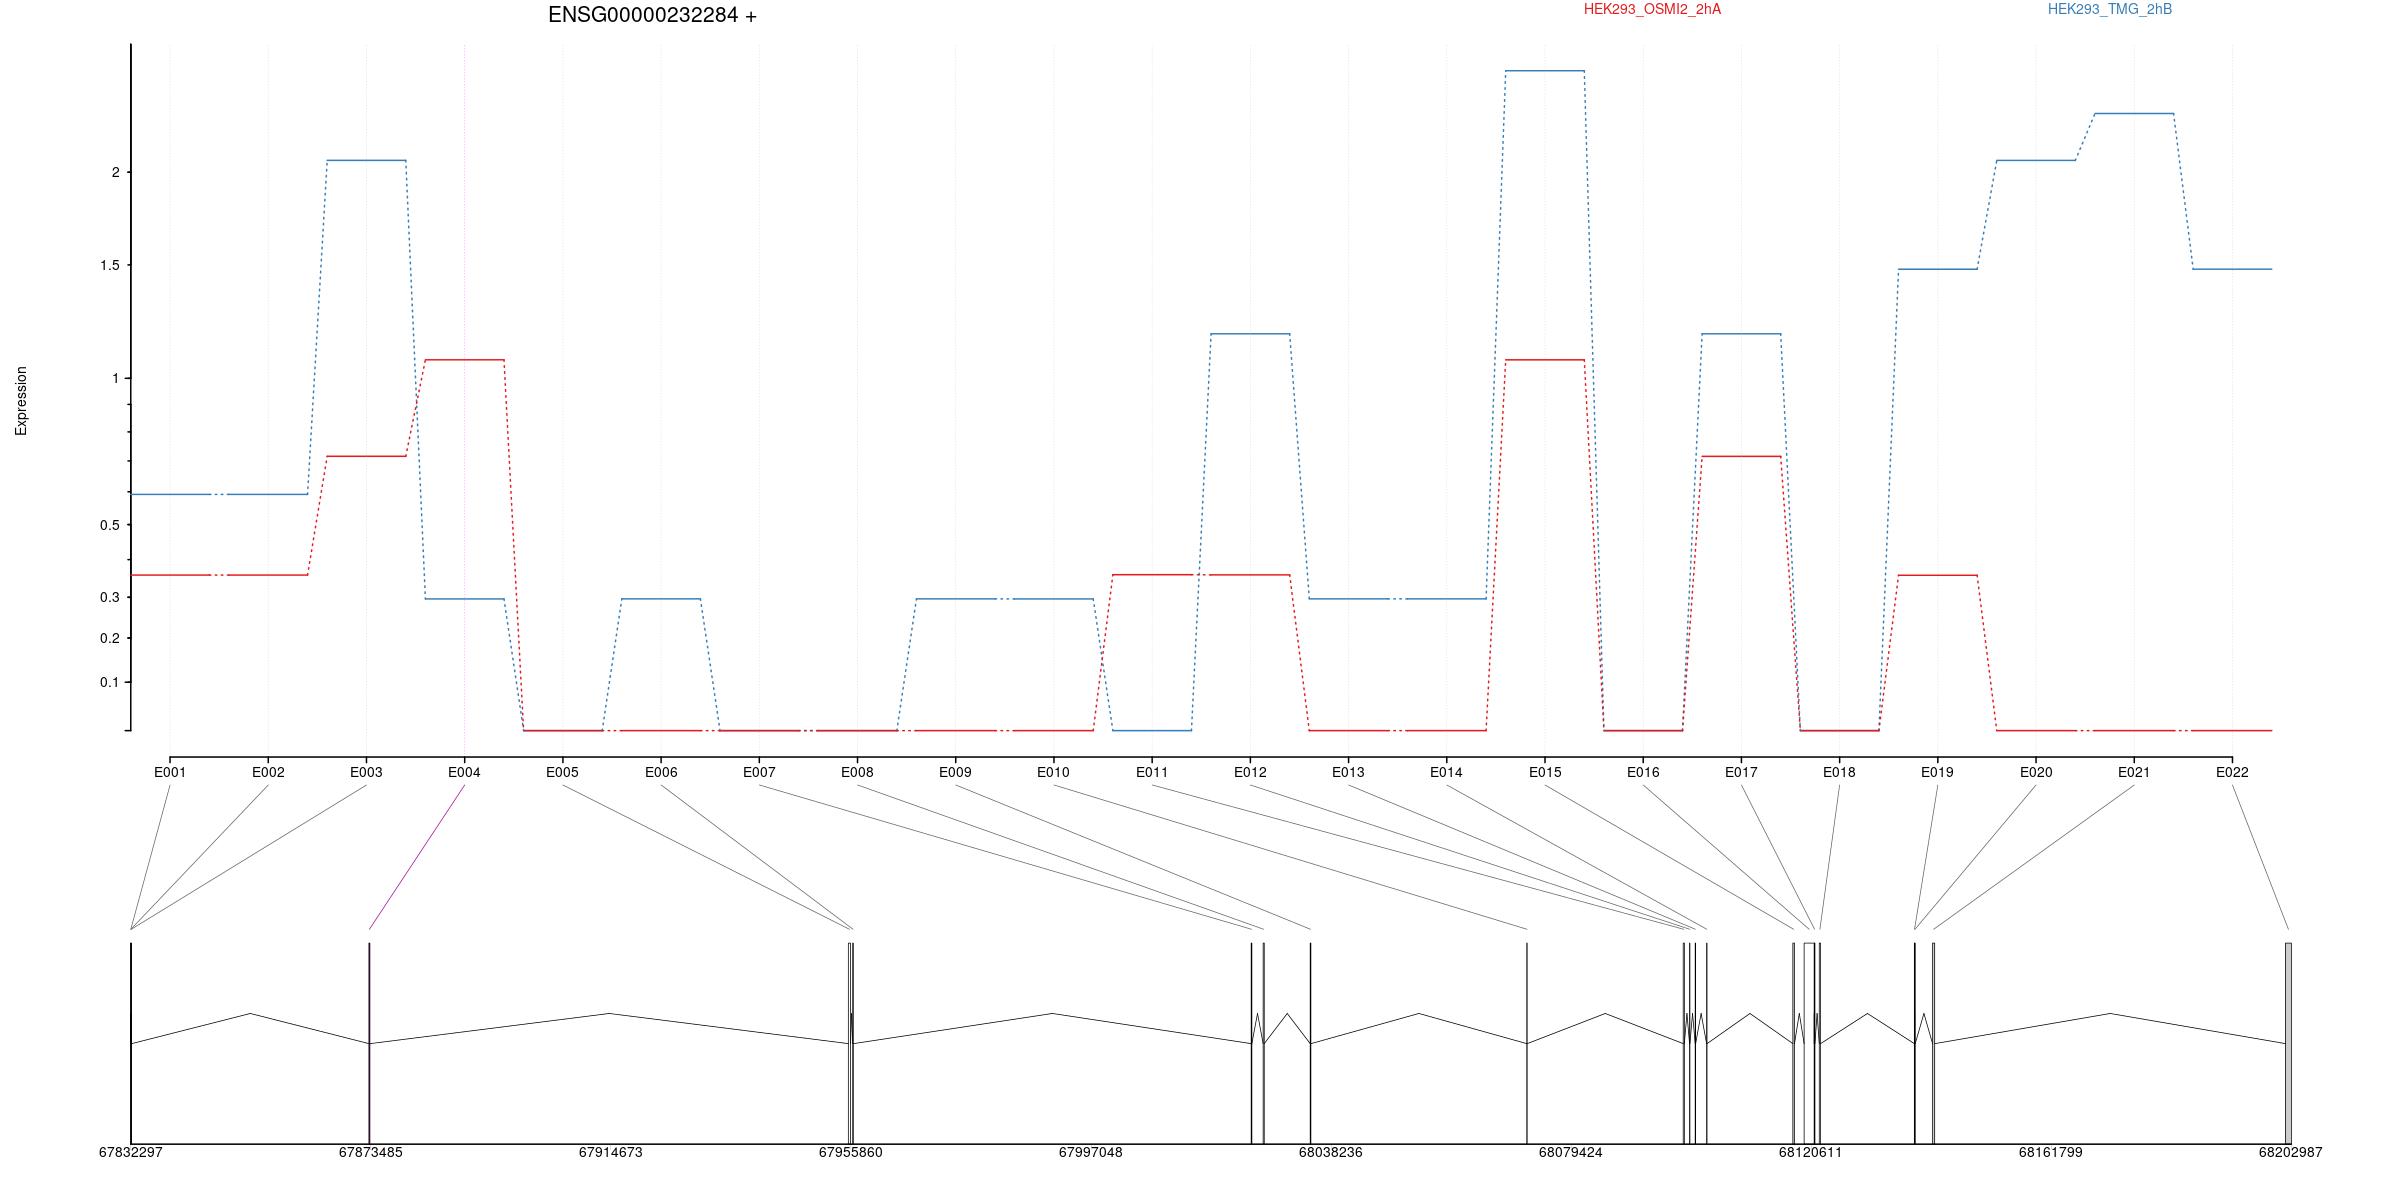Viewport: 2400px width, 1200px height.
Task: Click exon label E003
Action: tap(366, 772)
